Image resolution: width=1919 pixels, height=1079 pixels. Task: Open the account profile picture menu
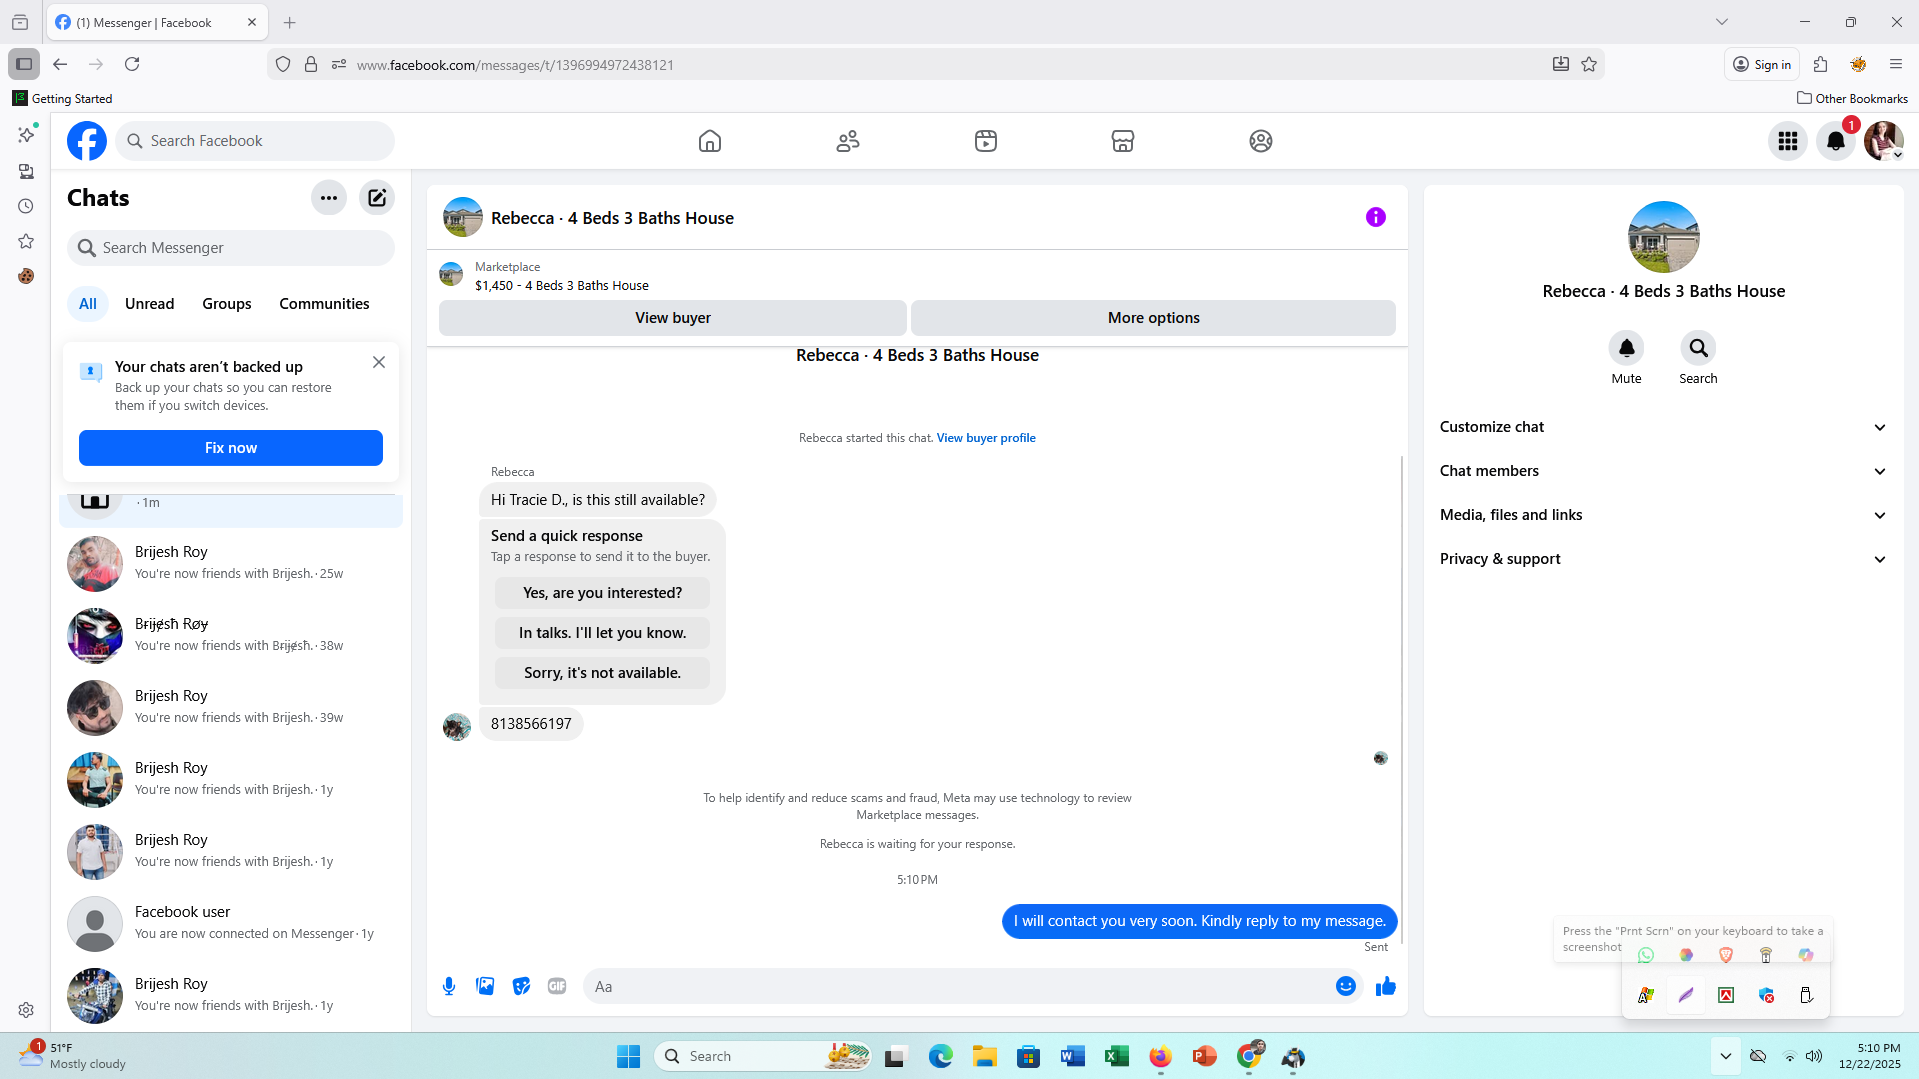tap(1884, 141)
